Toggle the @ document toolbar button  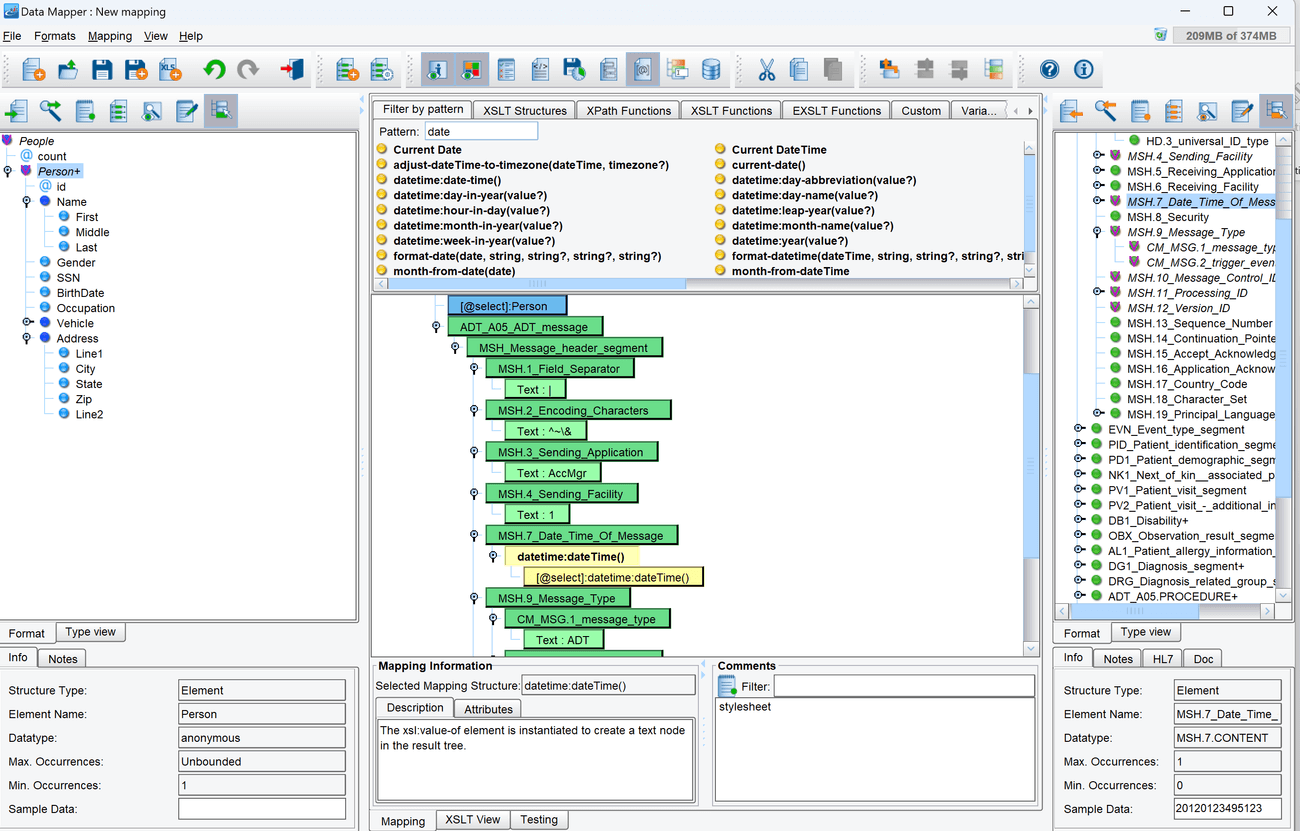(x=643, y=70)
